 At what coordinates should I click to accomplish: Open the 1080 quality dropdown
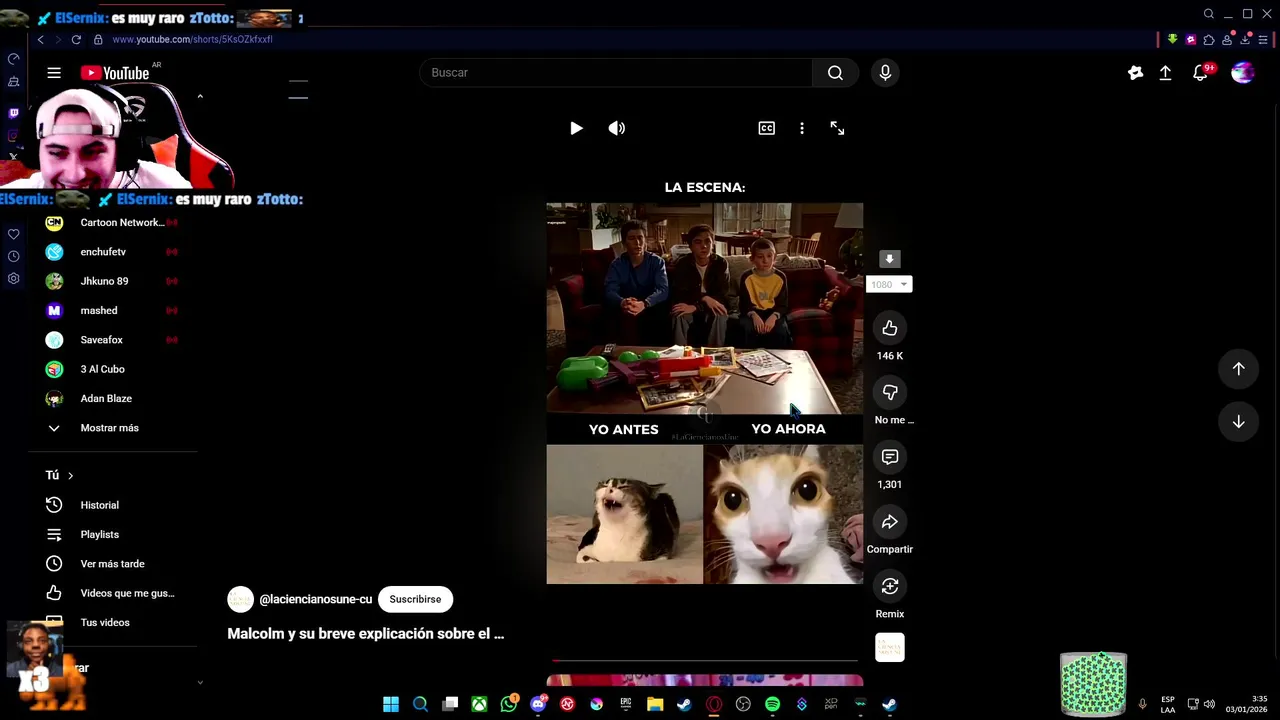889,284
